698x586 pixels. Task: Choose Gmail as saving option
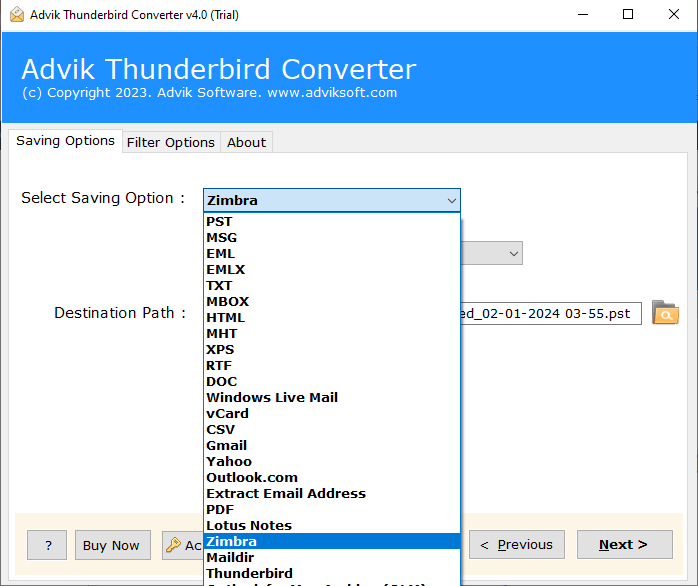(x=332, y=446)
